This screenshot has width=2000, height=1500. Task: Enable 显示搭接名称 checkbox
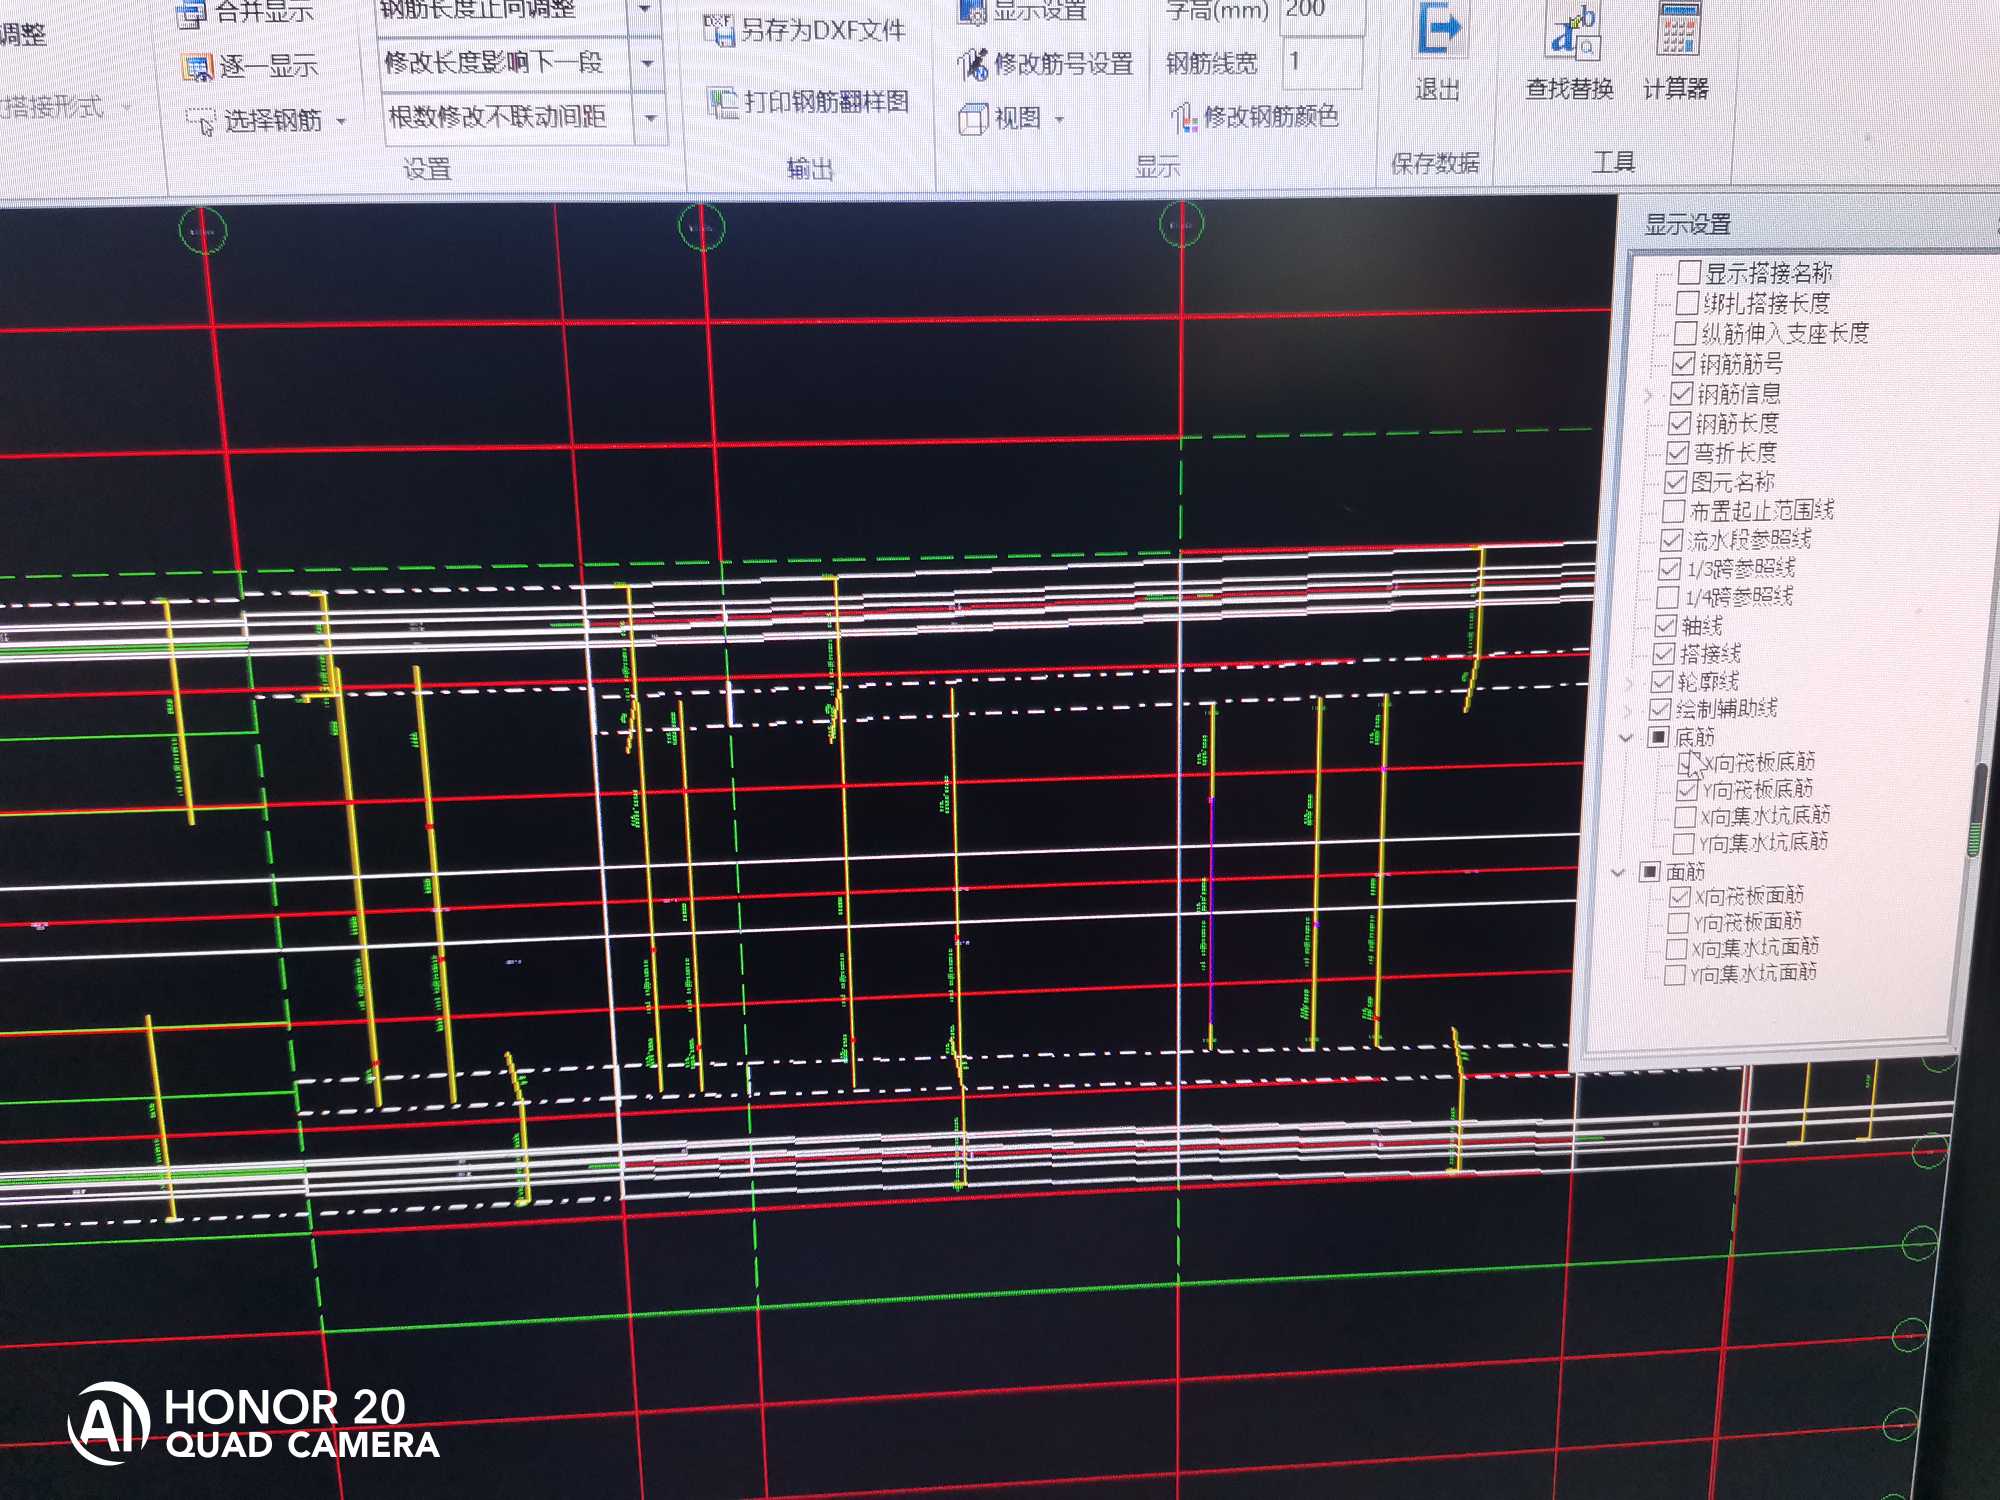(1689, 272)
